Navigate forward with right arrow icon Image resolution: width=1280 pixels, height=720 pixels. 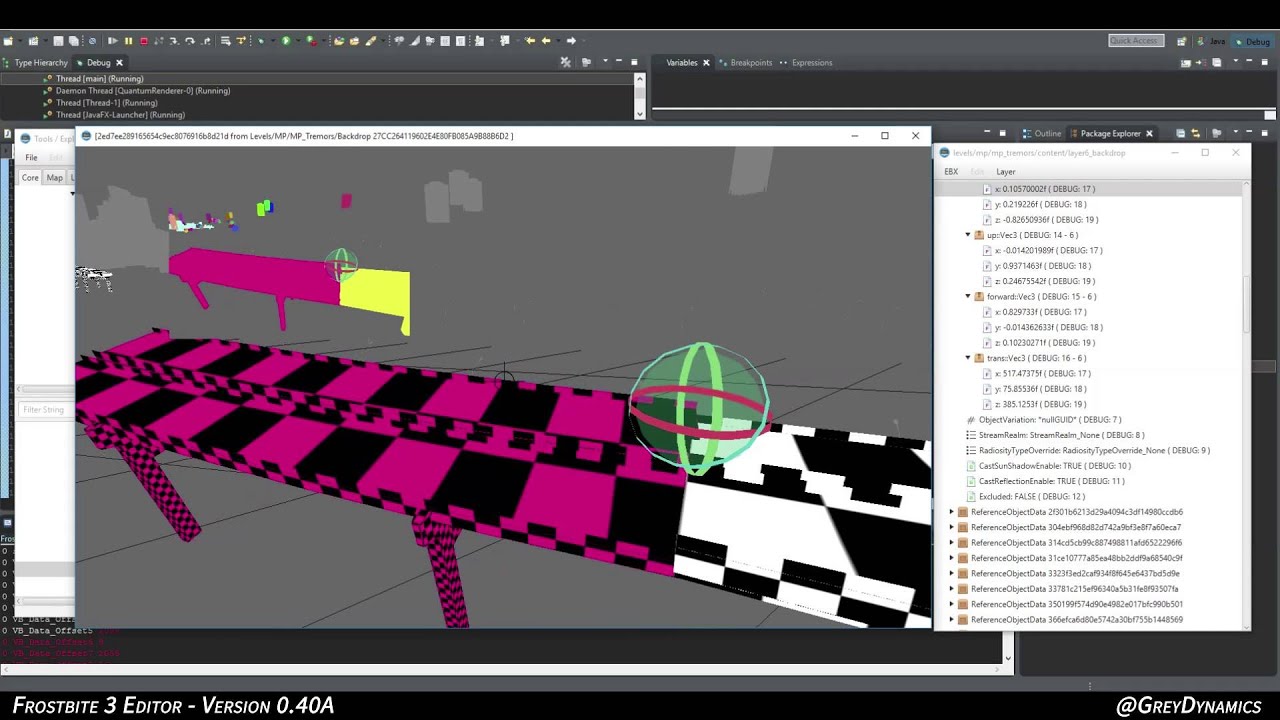571,41
